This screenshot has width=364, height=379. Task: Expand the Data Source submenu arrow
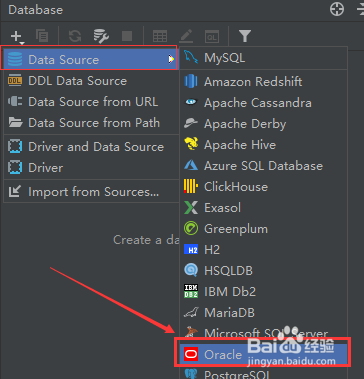click(x=171, y=59)
